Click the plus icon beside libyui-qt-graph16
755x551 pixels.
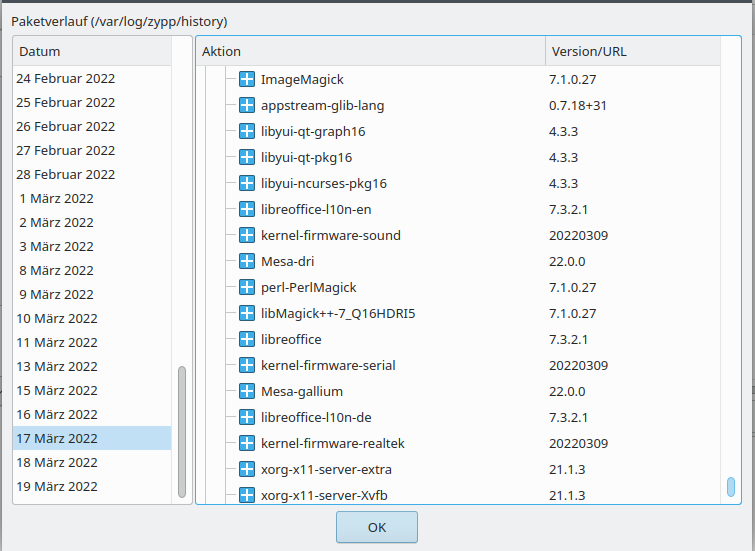click(x=247, y=131)
